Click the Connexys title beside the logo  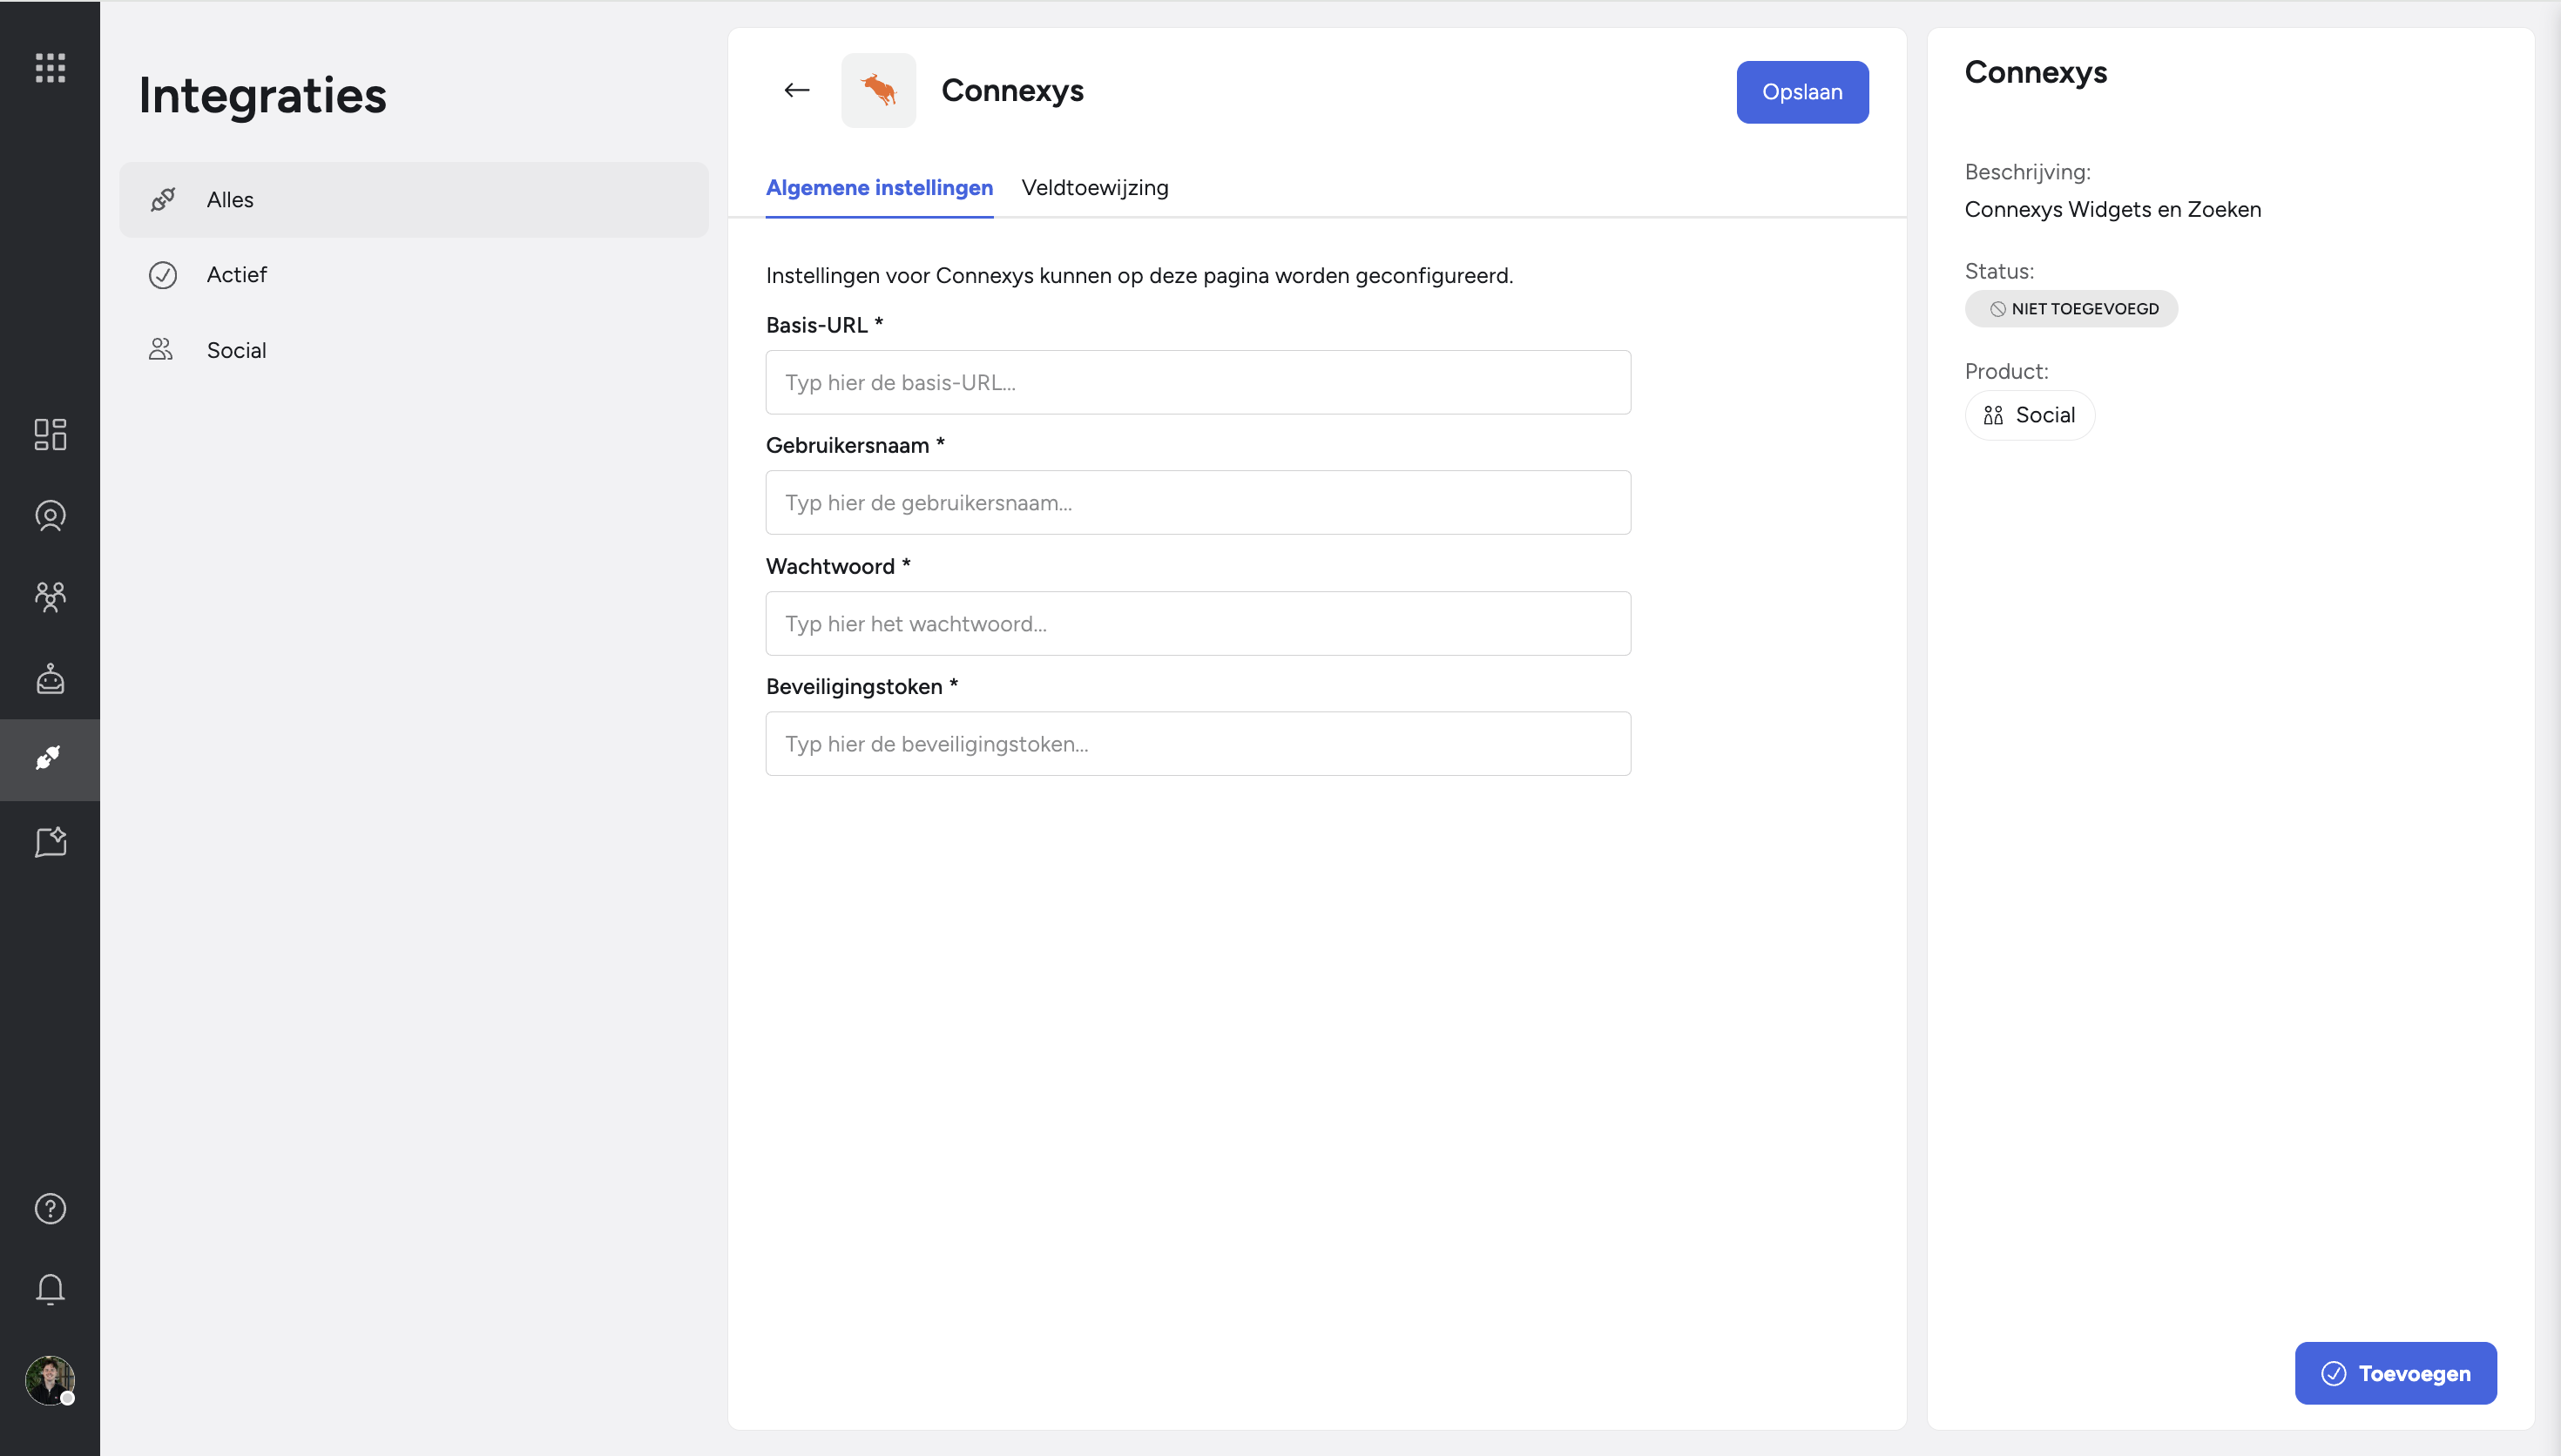(x=1013, y=90)
